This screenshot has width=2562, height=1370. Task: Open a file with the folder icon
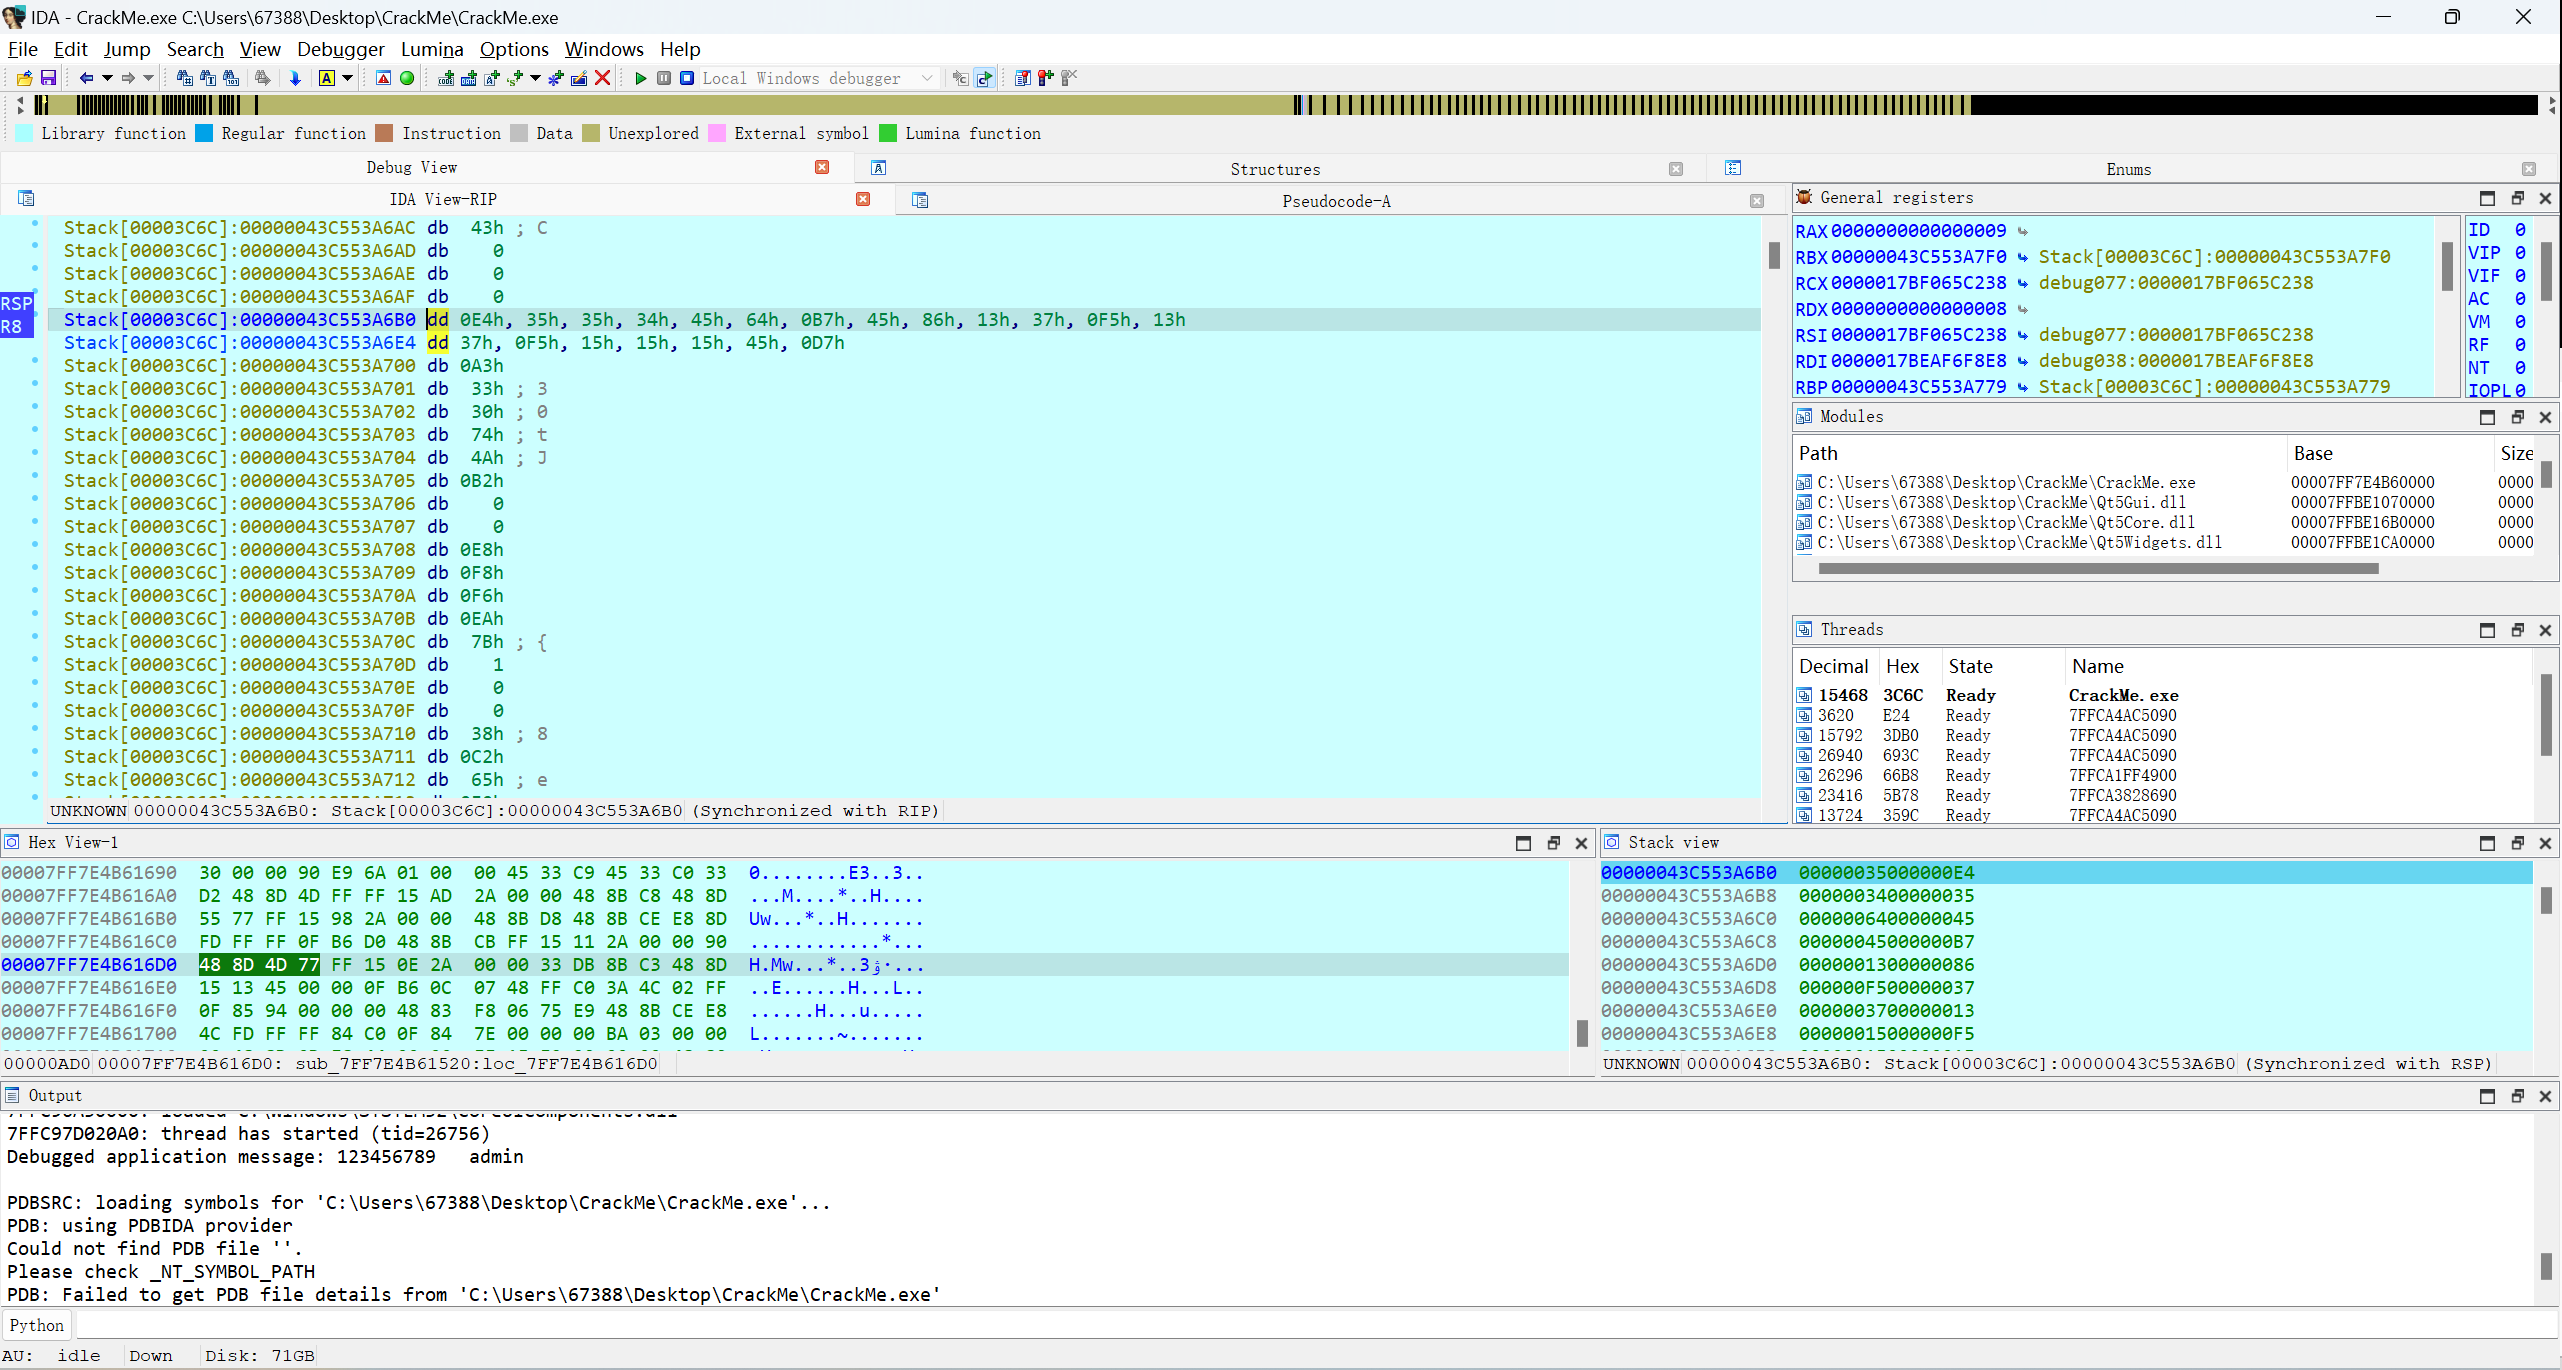click(x=24, y=78)
